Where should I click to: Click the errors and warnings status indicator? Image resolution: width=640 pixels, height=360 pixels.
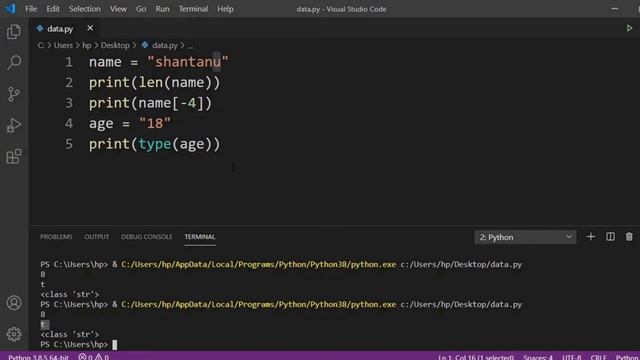(x=93, y=357)
